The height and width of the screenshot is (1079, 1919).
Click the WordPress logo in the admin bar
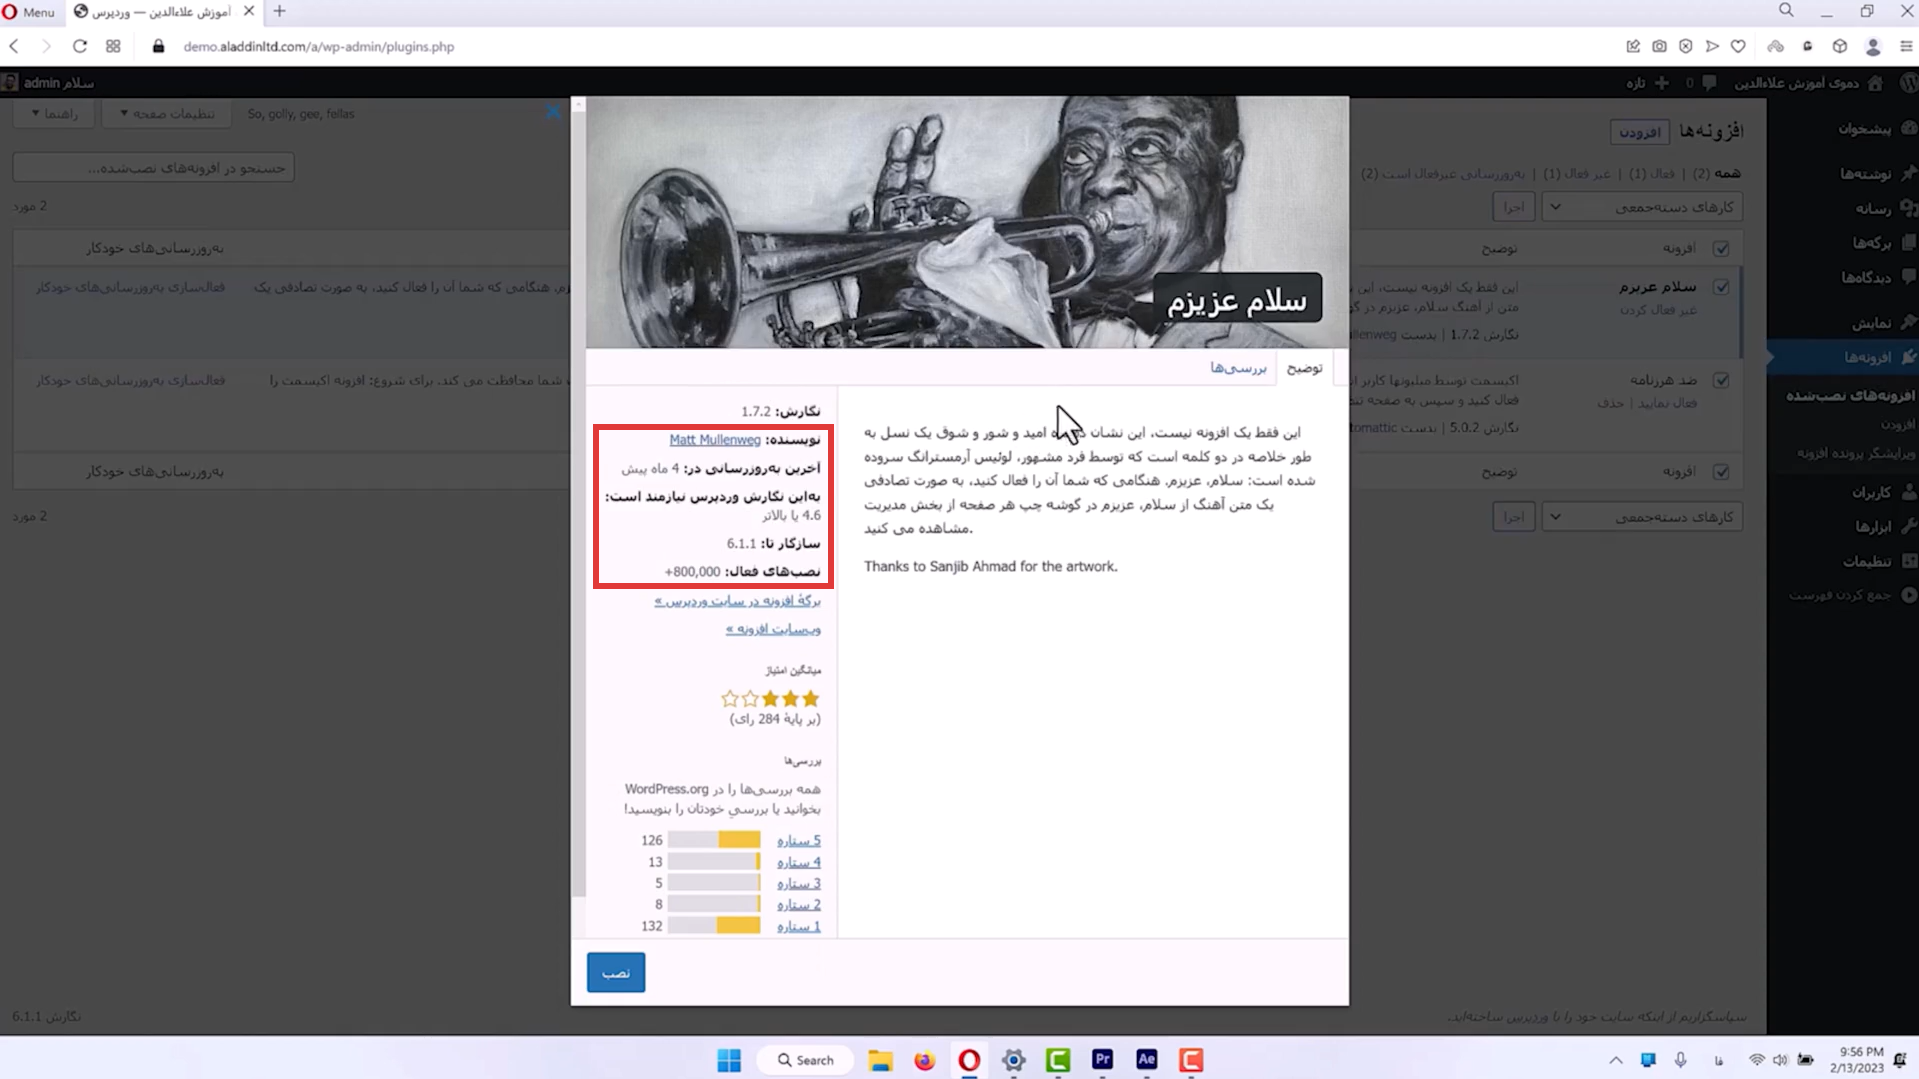[x=1907, y=83]
